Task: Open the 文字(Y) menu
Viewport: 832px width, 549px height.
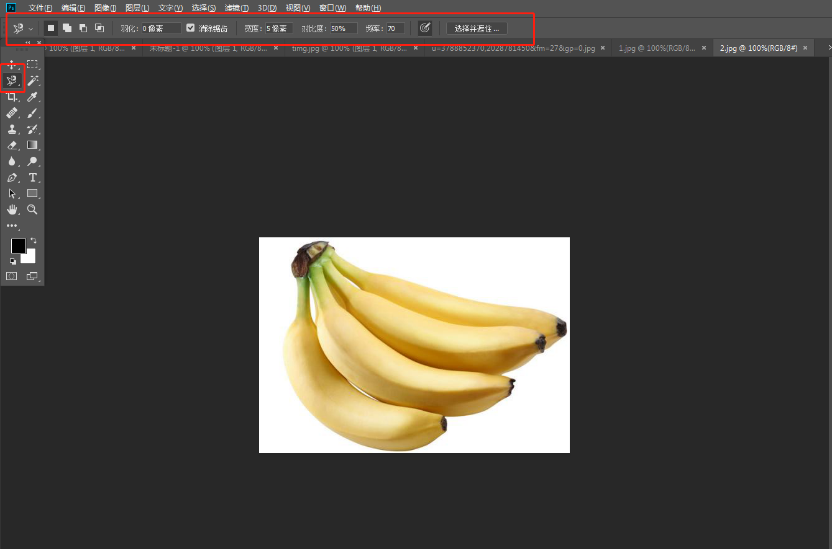Action: coord(170,8)
